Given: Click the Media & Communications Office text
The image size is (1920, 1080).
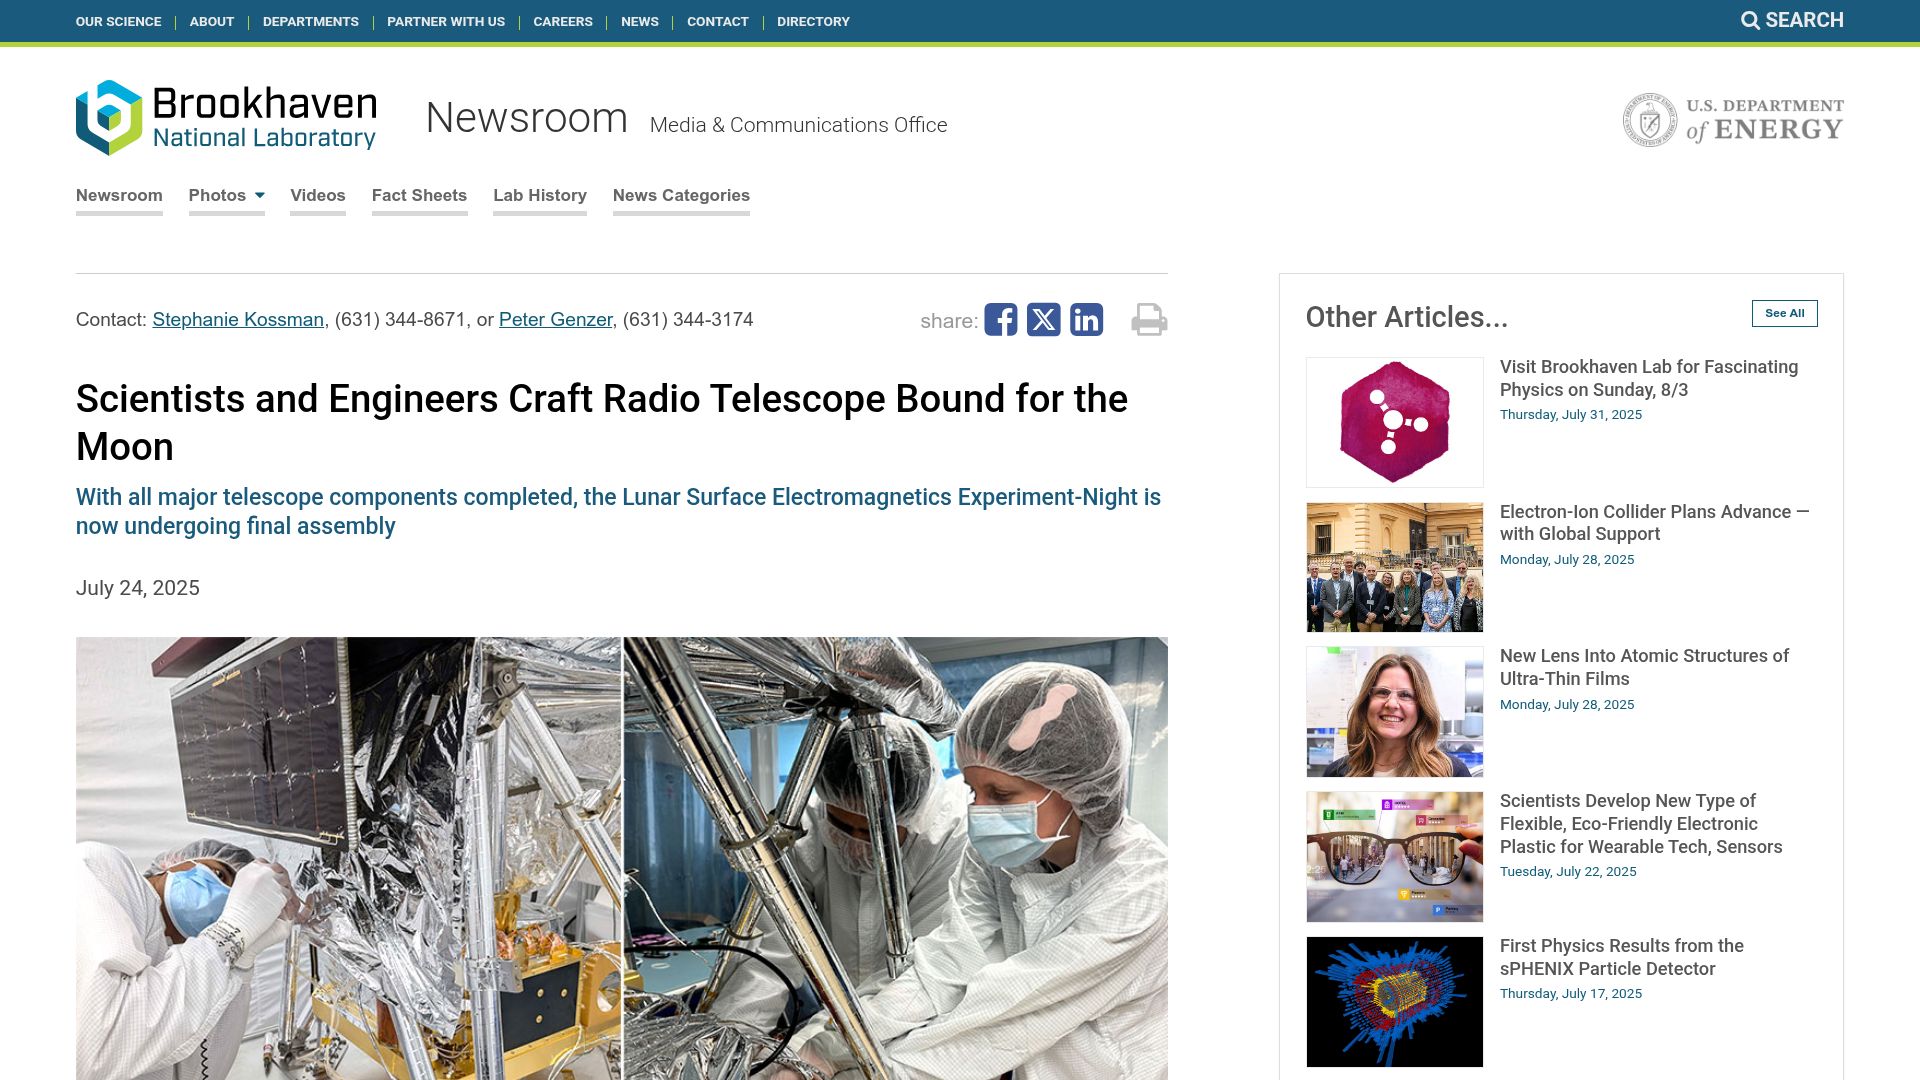Looking at the screenshot, I should click(798, 125).
